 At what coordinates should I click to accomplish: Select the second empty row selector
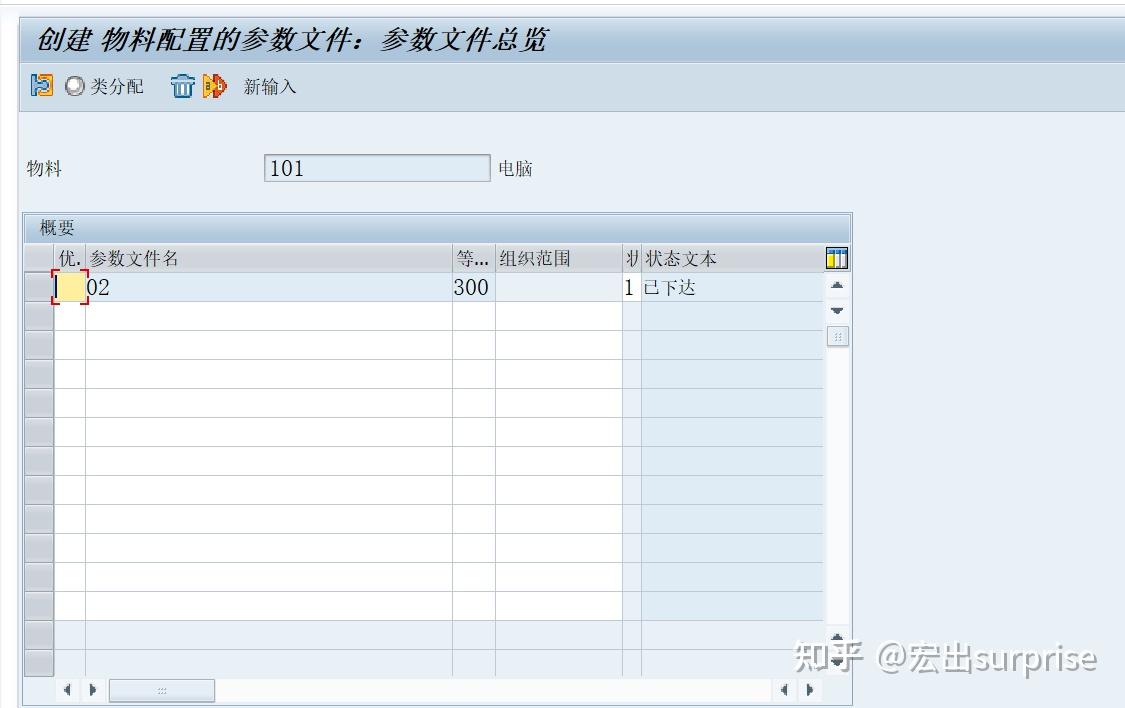click(40, 315)
